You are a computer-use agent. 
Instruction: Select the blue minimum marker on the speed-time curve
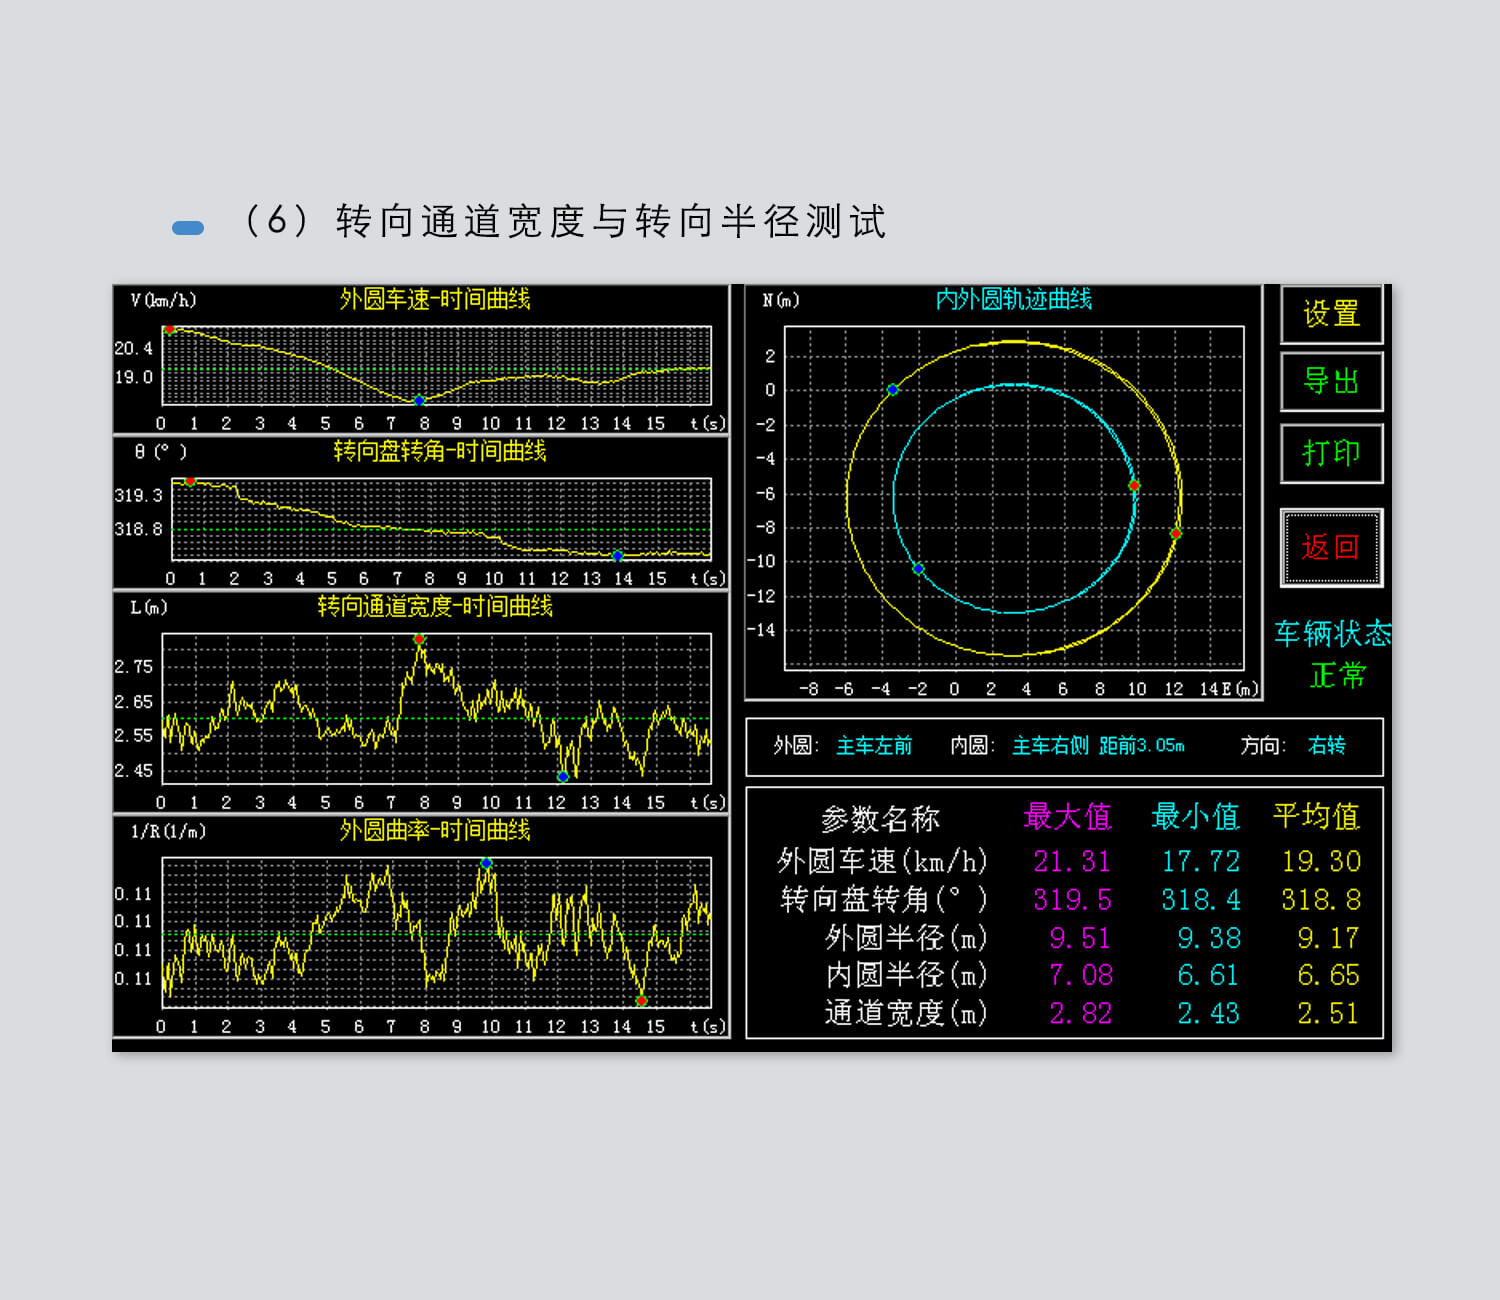point(419,400)
